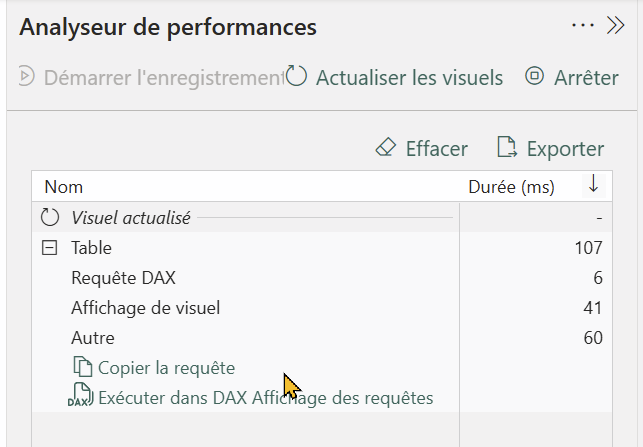
Task: Toggle sort order with the down arrow
Action: pyautogui.click(x=593, y=184)
